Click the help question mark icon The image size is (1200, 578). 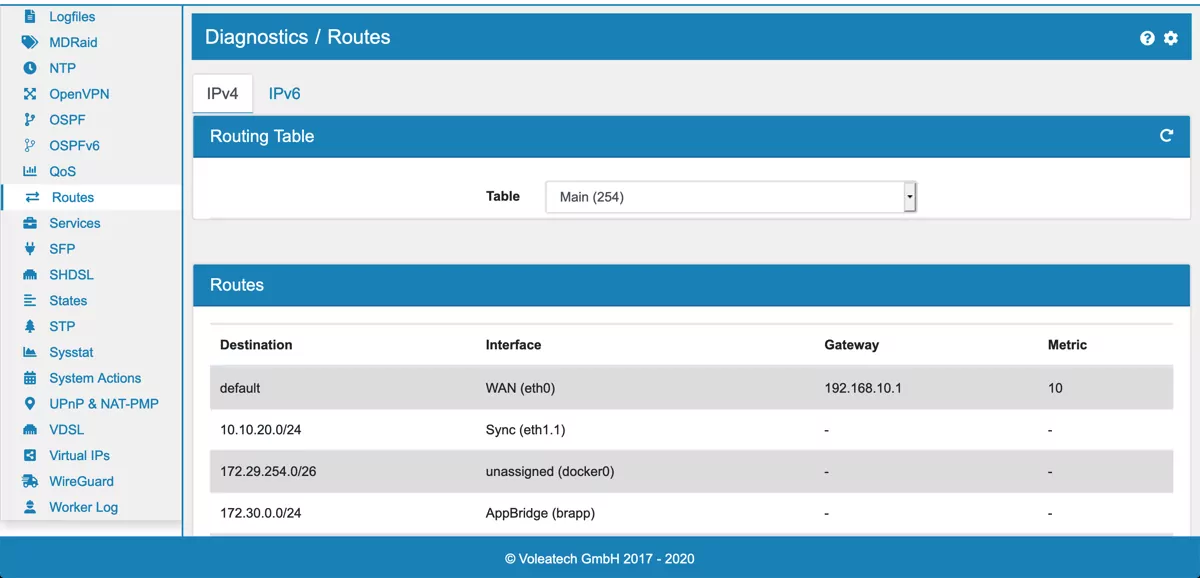tap(1147, 38)
